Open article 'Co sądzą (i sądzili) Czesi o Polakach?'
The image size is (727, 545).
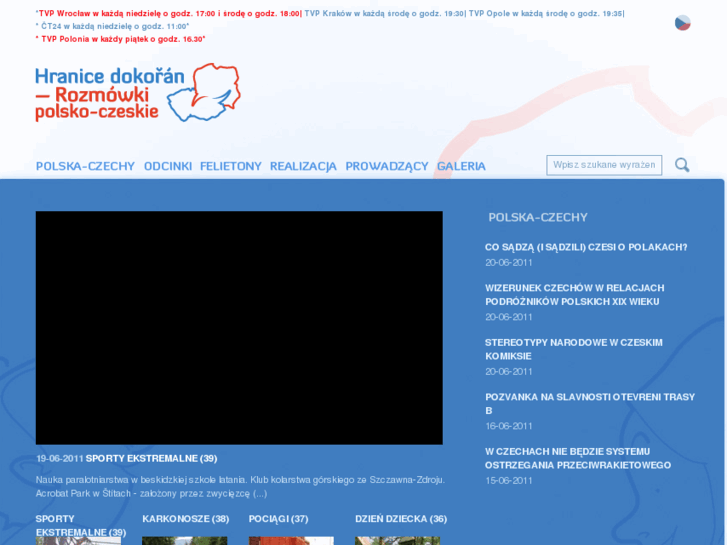click(x=586, y=247)
